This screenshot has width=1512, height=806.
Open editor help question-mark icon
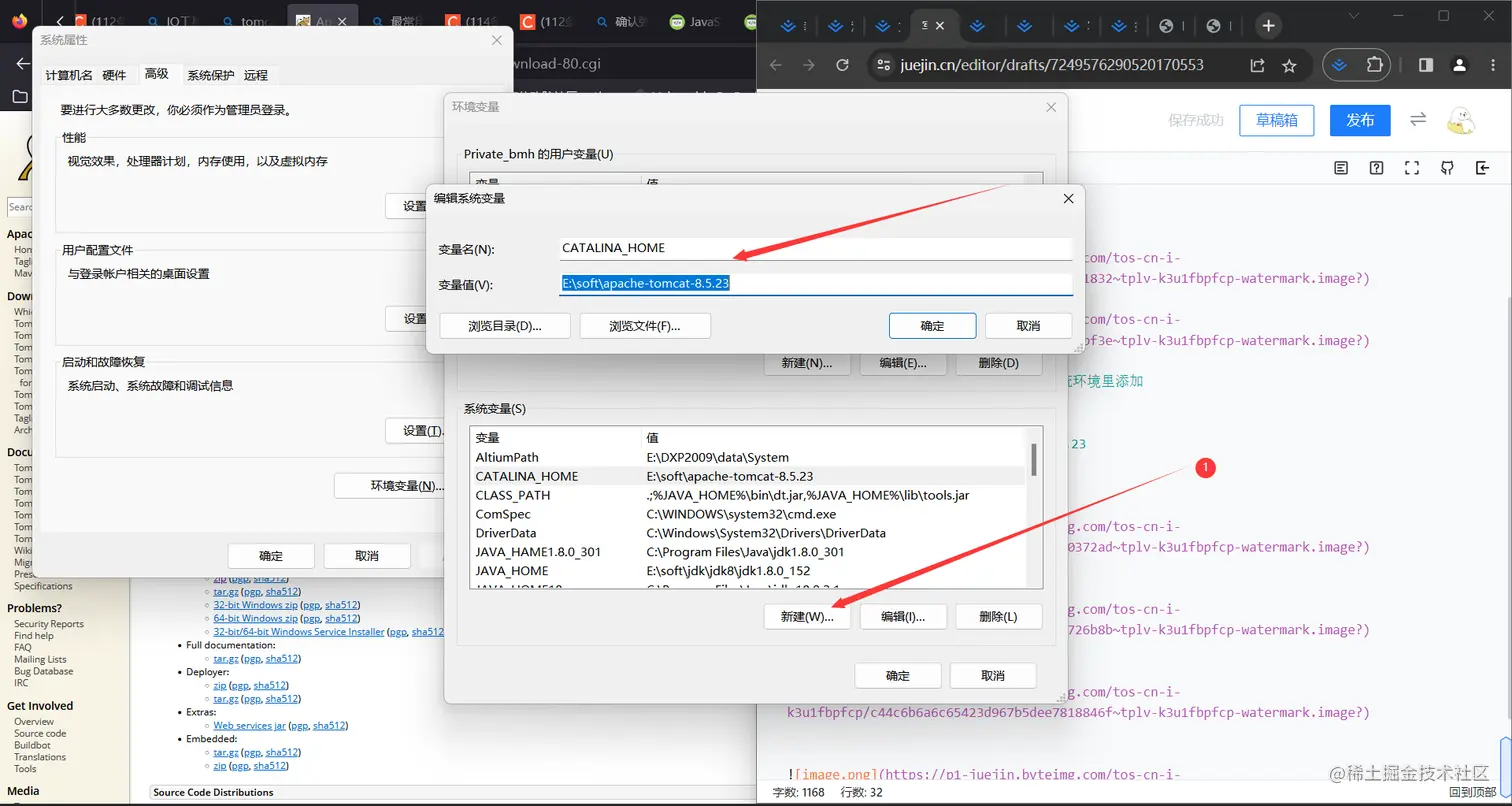click(x=1377, y=168)
